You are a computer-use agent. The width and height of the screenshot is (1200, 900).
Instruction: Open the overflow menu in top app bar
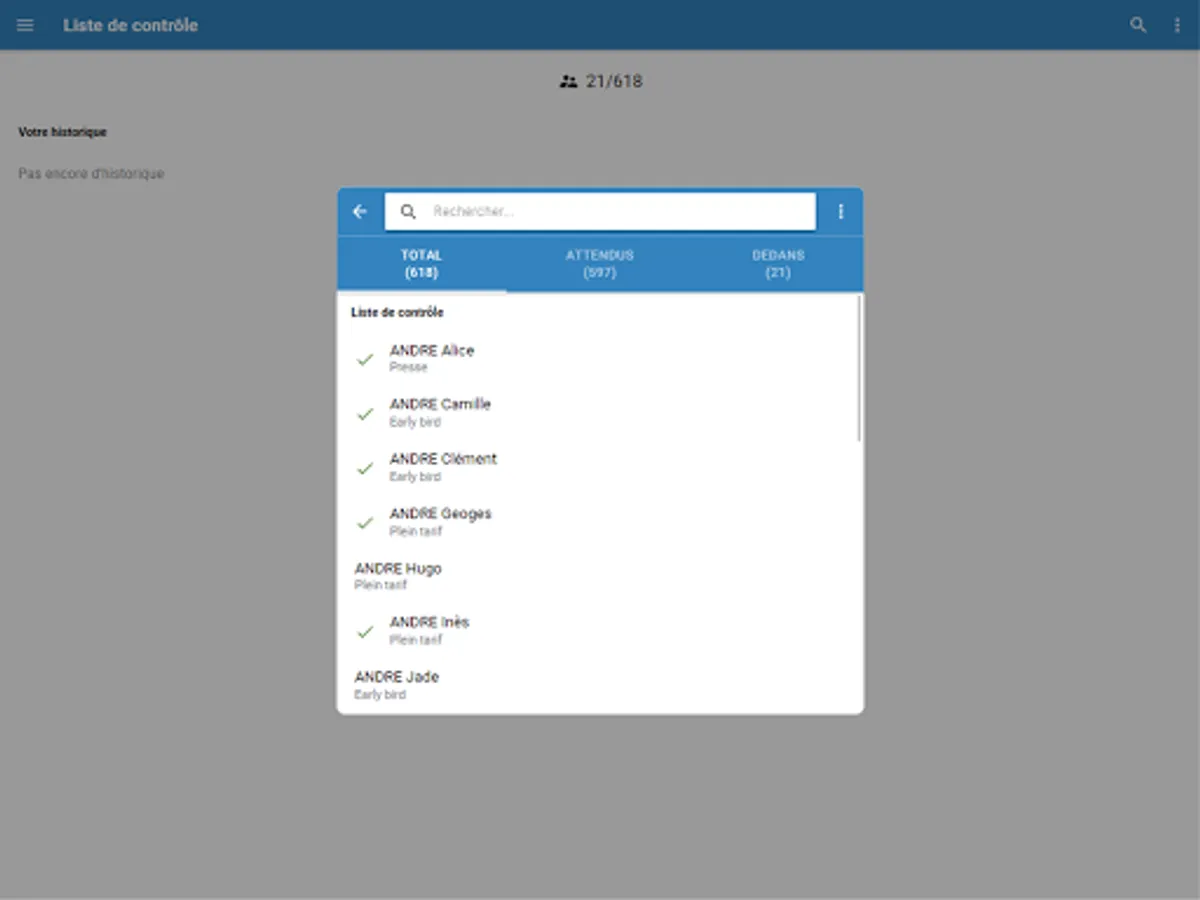click(1177, 25)
